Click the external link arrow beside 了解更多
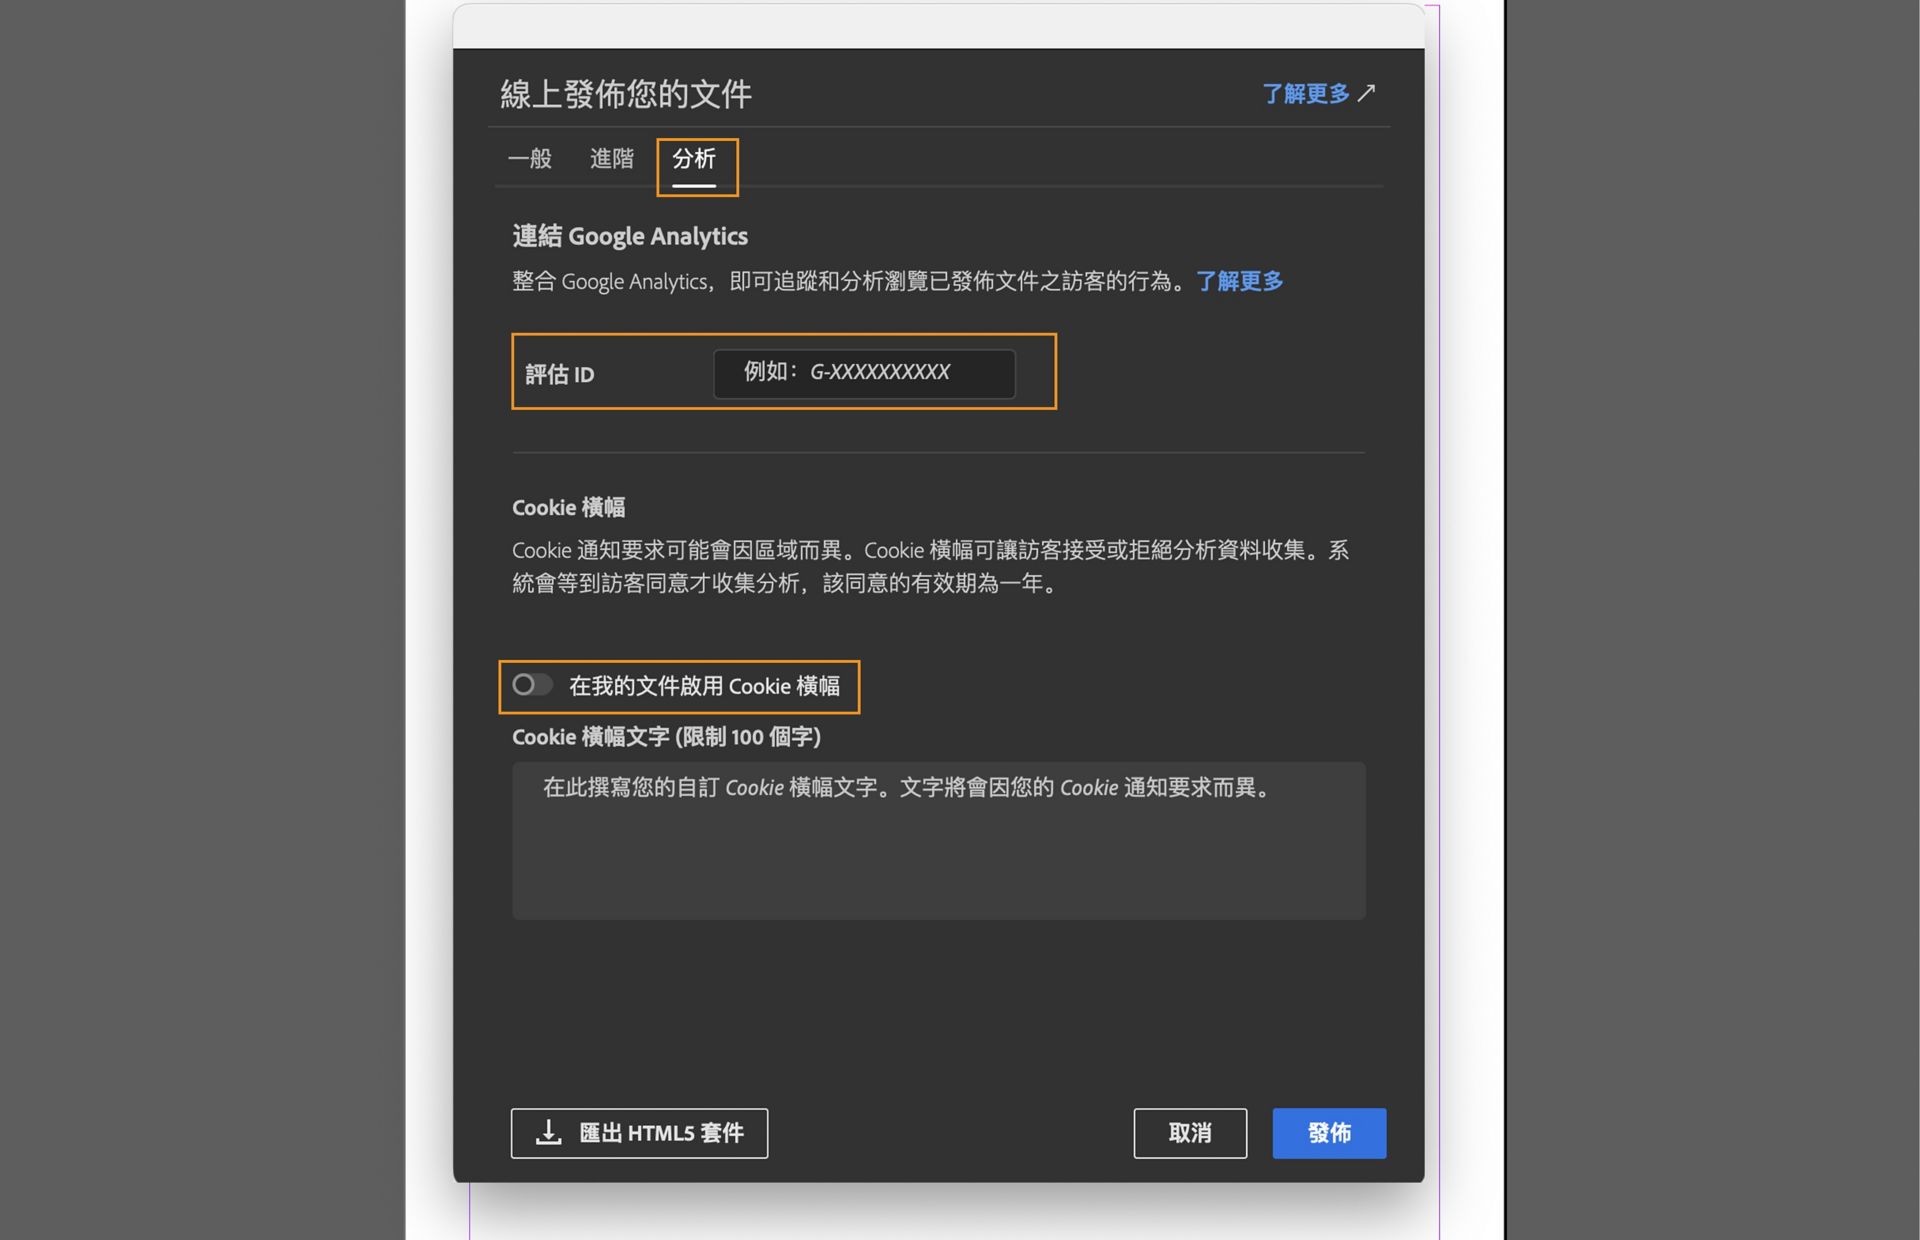This screenshot has height=1240, width=1920. coord(1369,93)
